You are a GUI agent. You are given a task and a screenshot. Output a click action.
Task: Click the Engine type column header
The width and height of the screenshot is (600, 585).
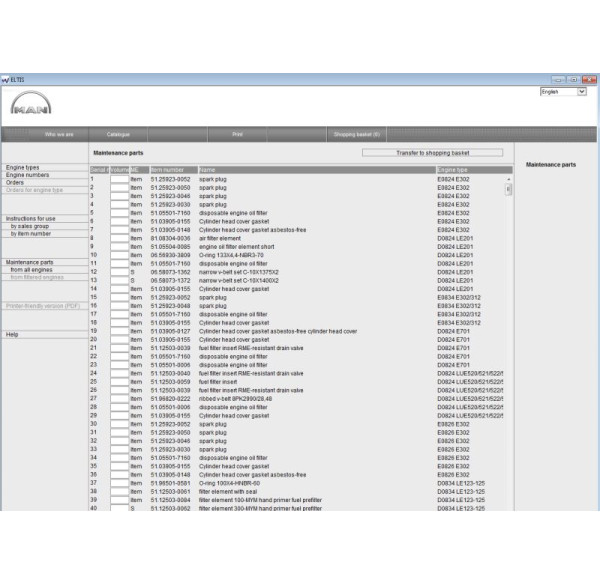pyautogui.click(x=470, y=171)
